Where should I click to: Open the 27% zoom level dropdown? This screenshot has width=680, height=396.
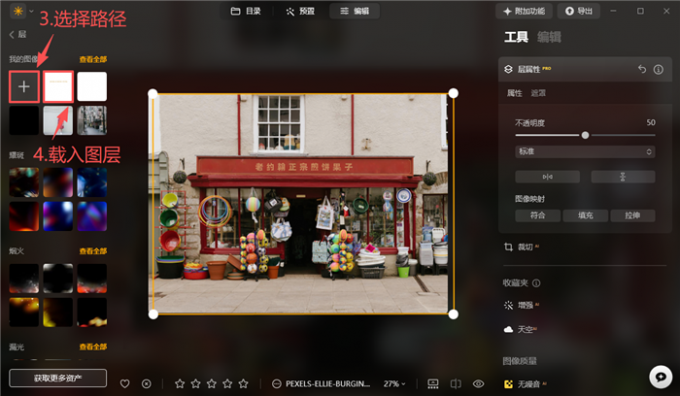(x=394, y=383)
